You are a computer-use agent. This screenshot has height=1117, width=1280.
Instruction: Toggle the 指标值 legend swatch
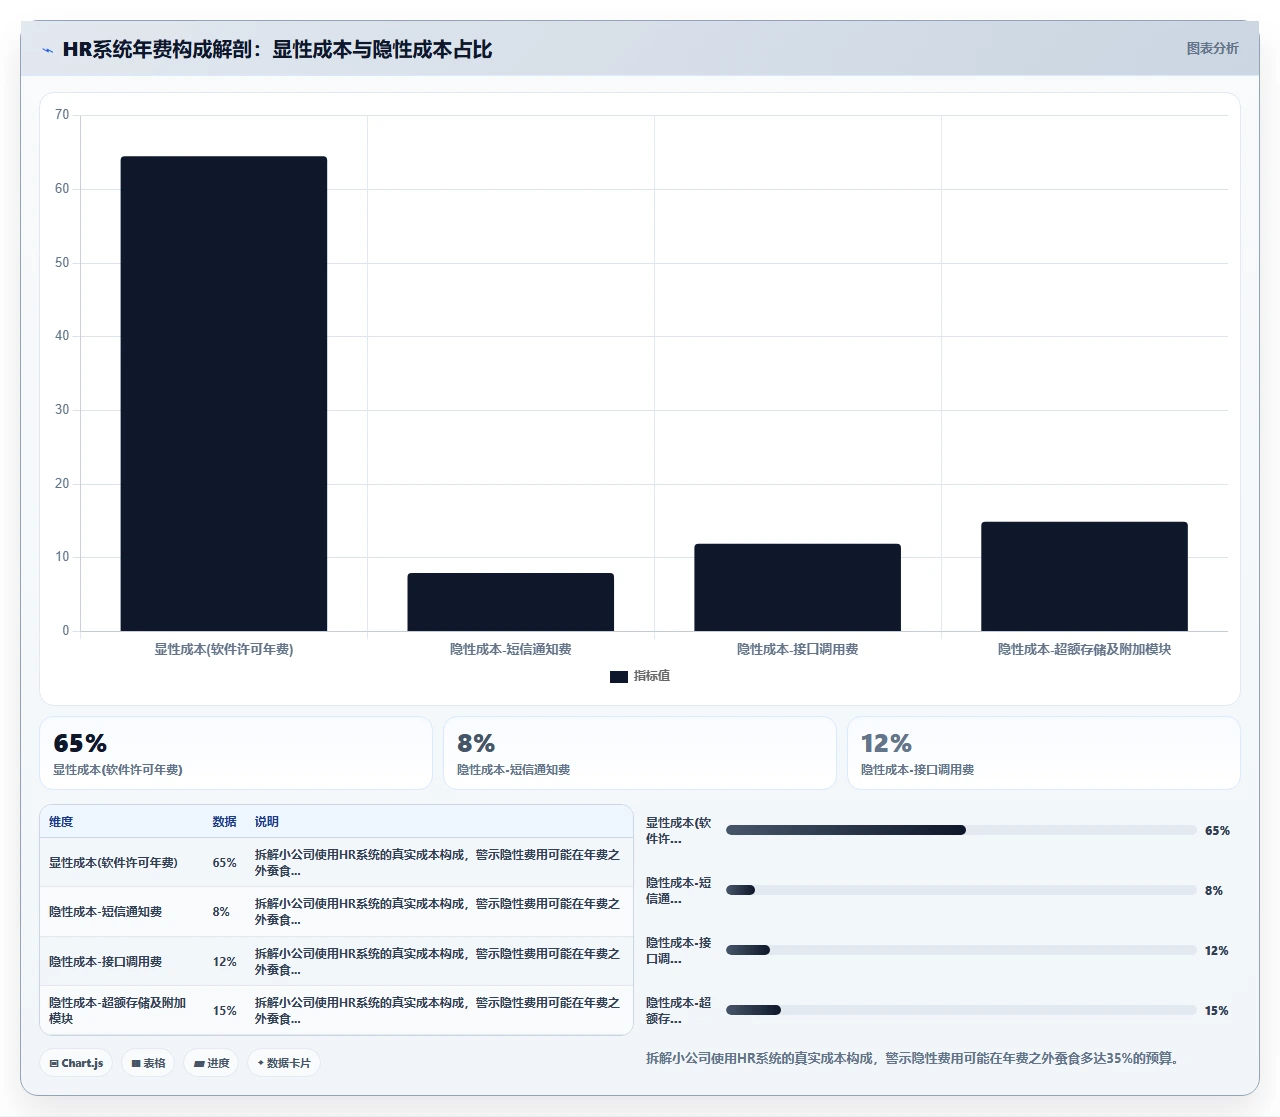tap(618, 677)
